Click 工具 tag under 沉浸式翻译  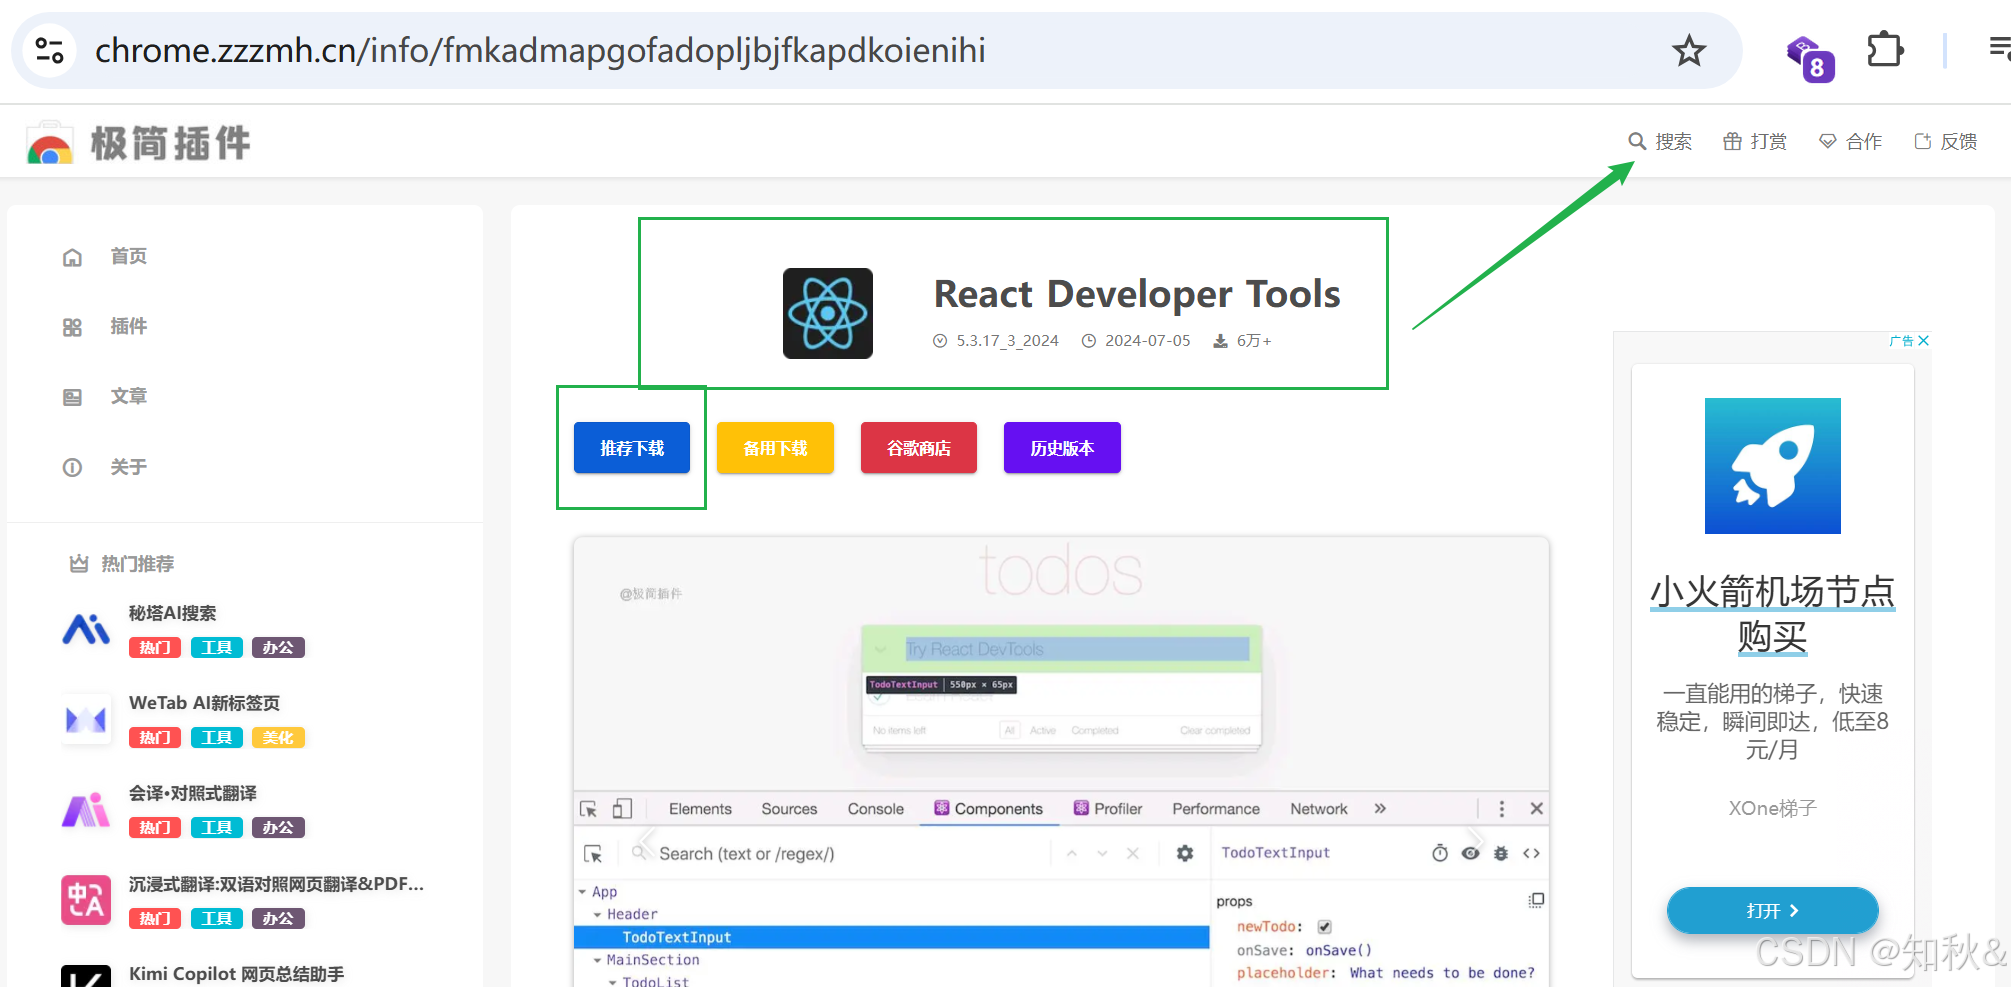(x=217, y=919)
